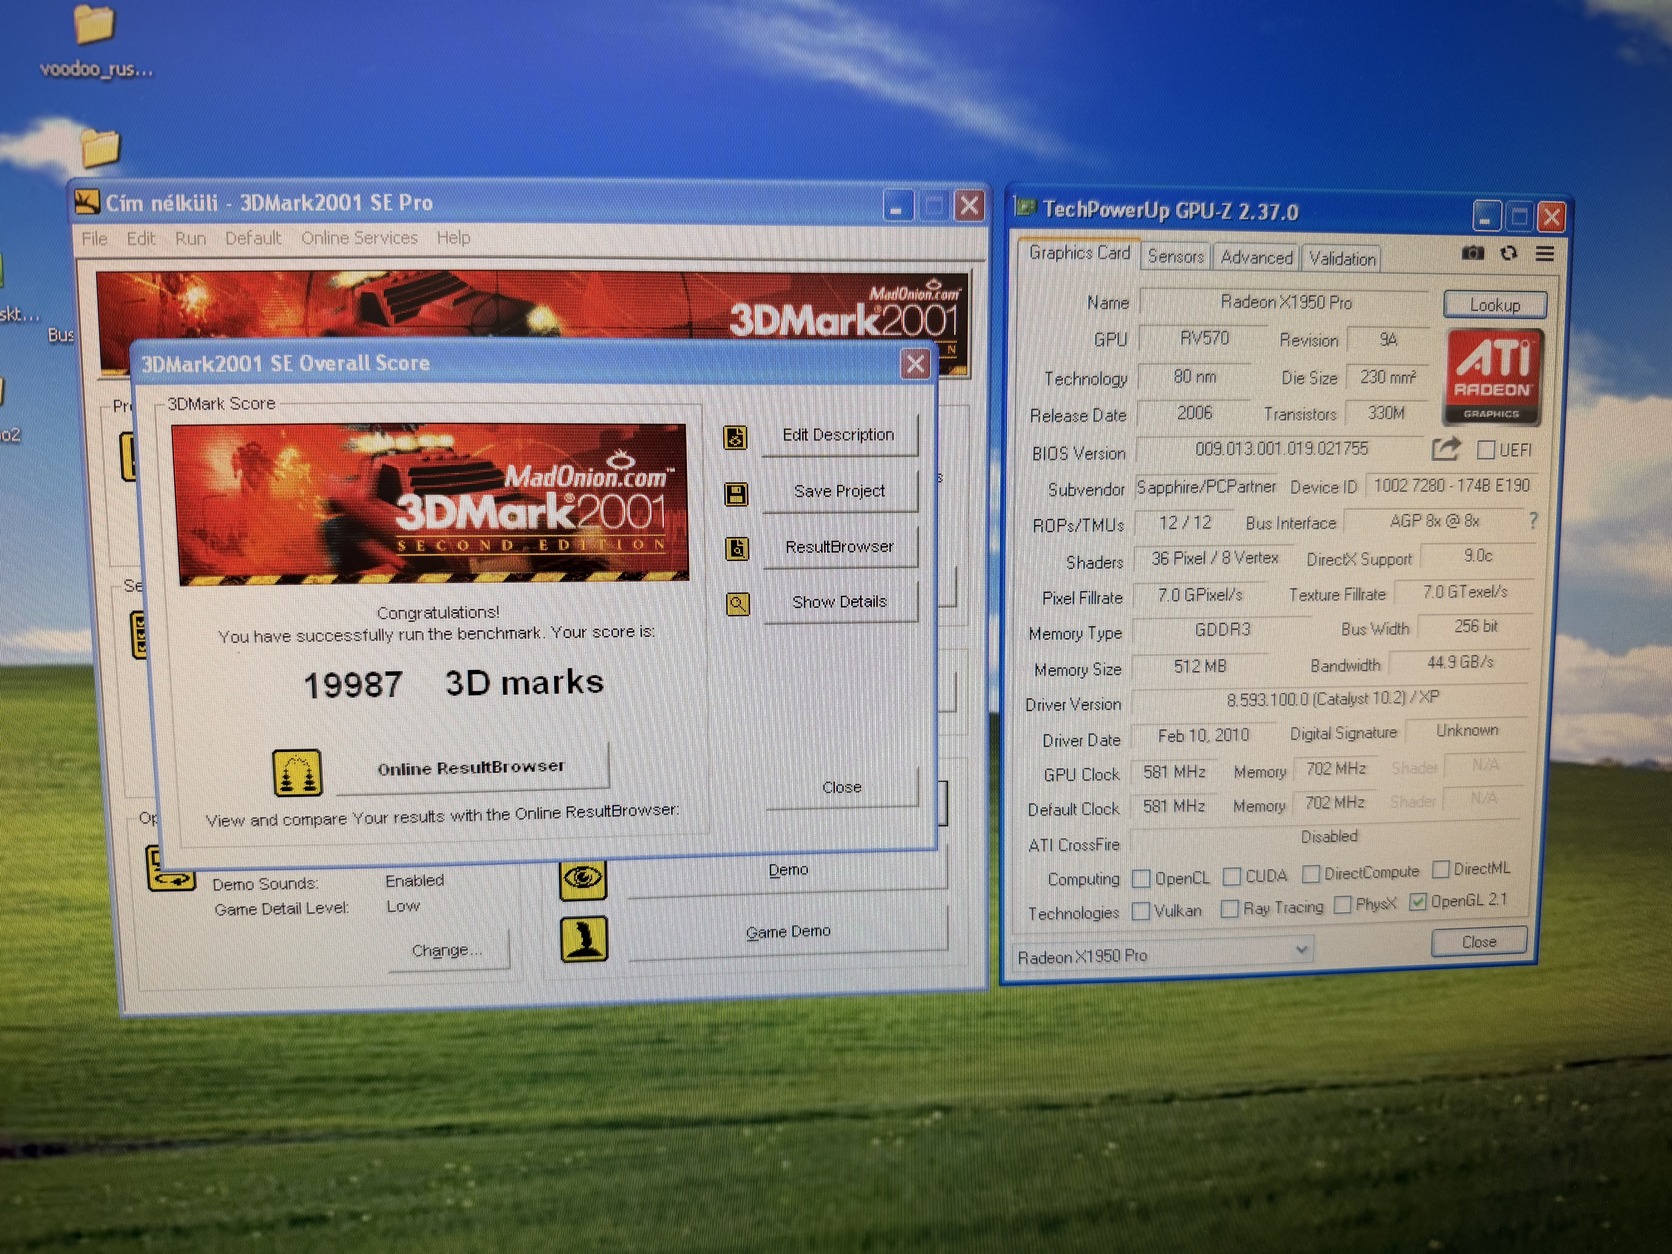Open the Online Services menu
This screenshot has width=1672, height=1254.
coord(359,238)
